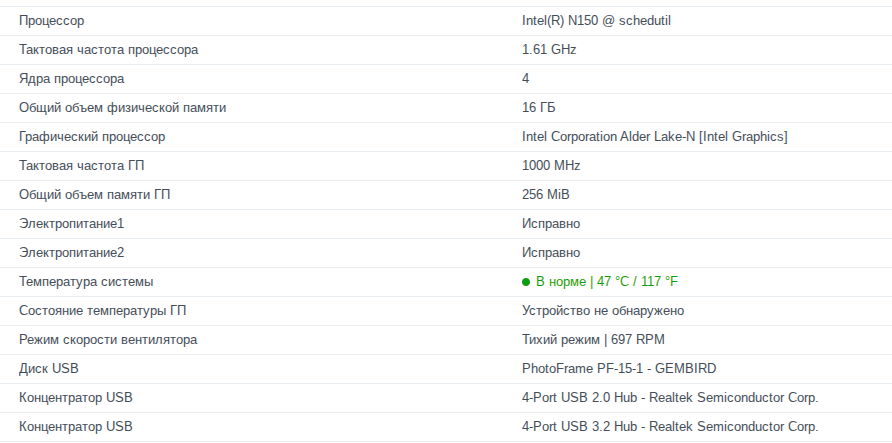Select the '16 ГБ' memory value
The image size is (892, 443).
click(539, 107)
